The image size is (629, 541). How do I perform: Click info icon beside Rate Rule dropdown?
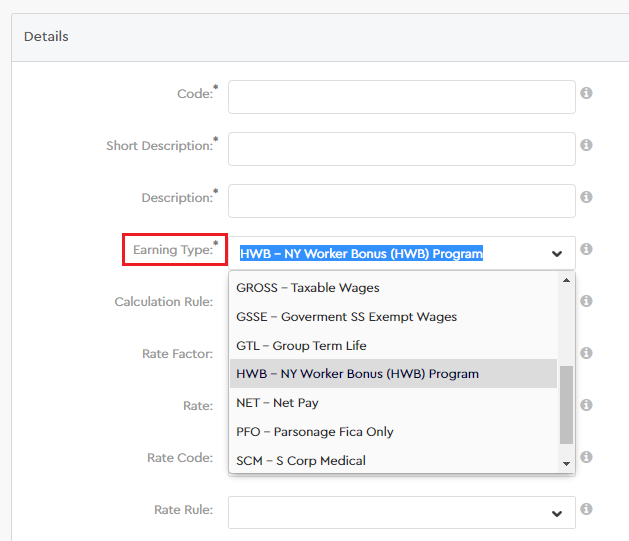point(587,509)
